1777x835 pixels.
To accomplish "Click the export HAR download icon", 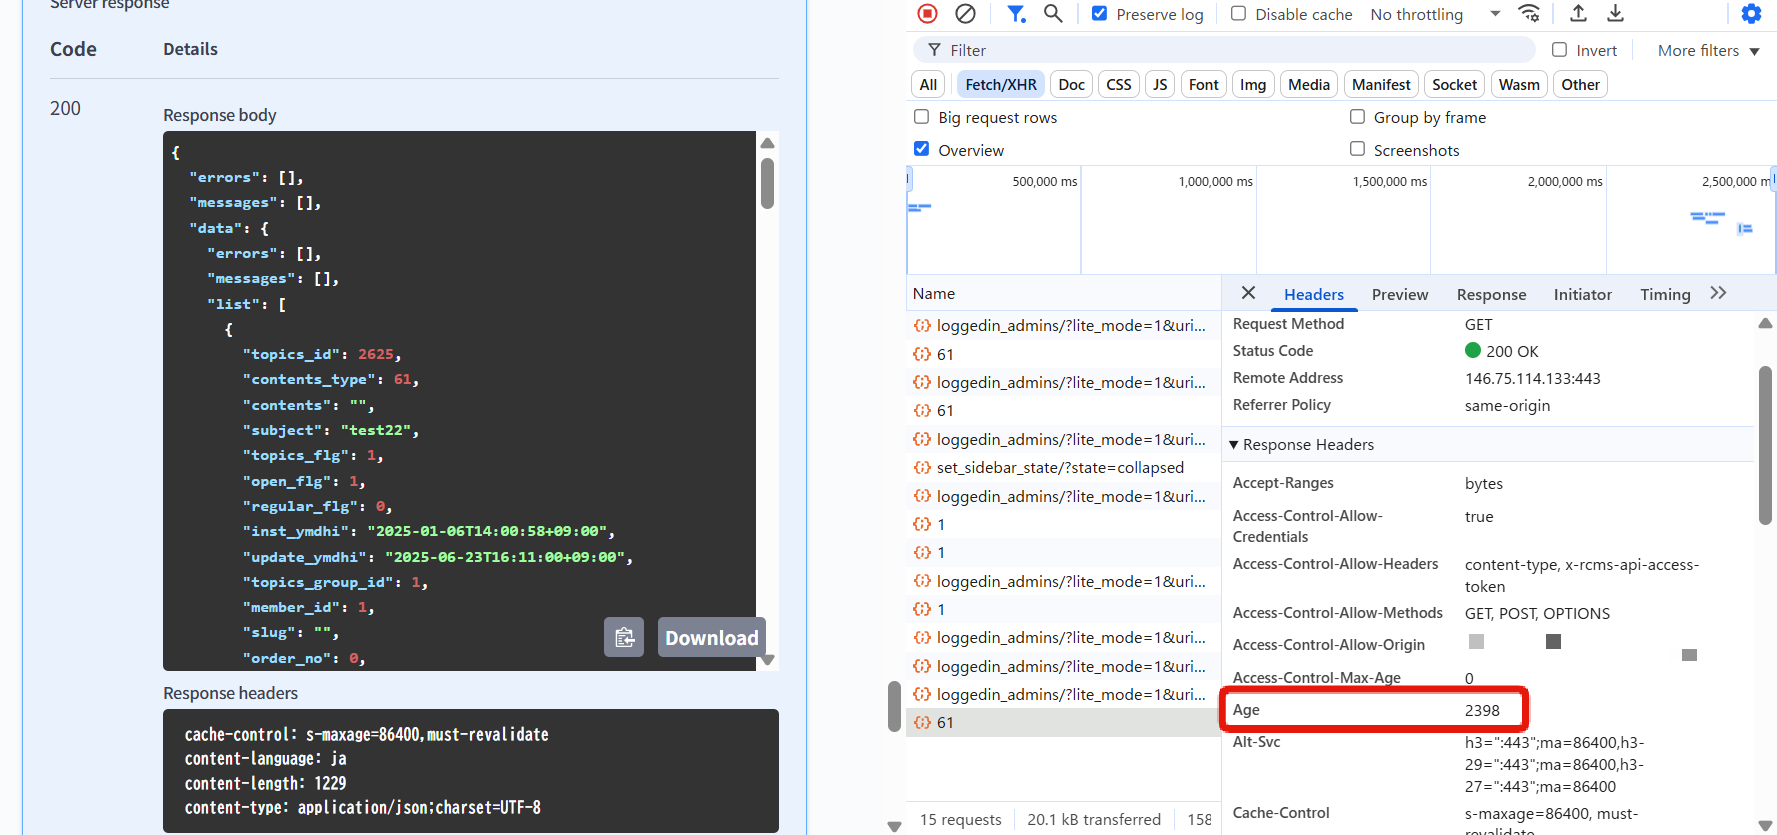I will (x=1616, y=13).
